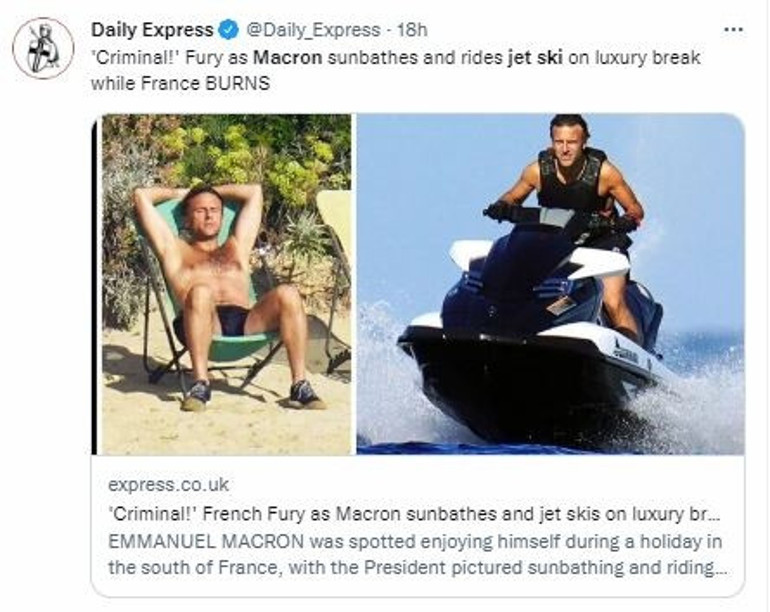Click the bold jet ski keyword
The height and width of the screenshot is (612, 770).
pos(535,57)
